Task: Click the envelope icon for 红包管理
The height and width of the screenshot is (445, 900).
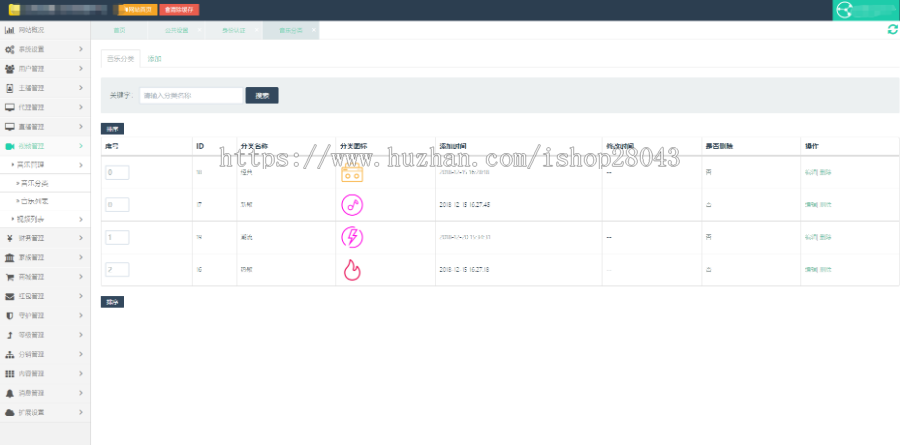Action: tap(10, 296)
